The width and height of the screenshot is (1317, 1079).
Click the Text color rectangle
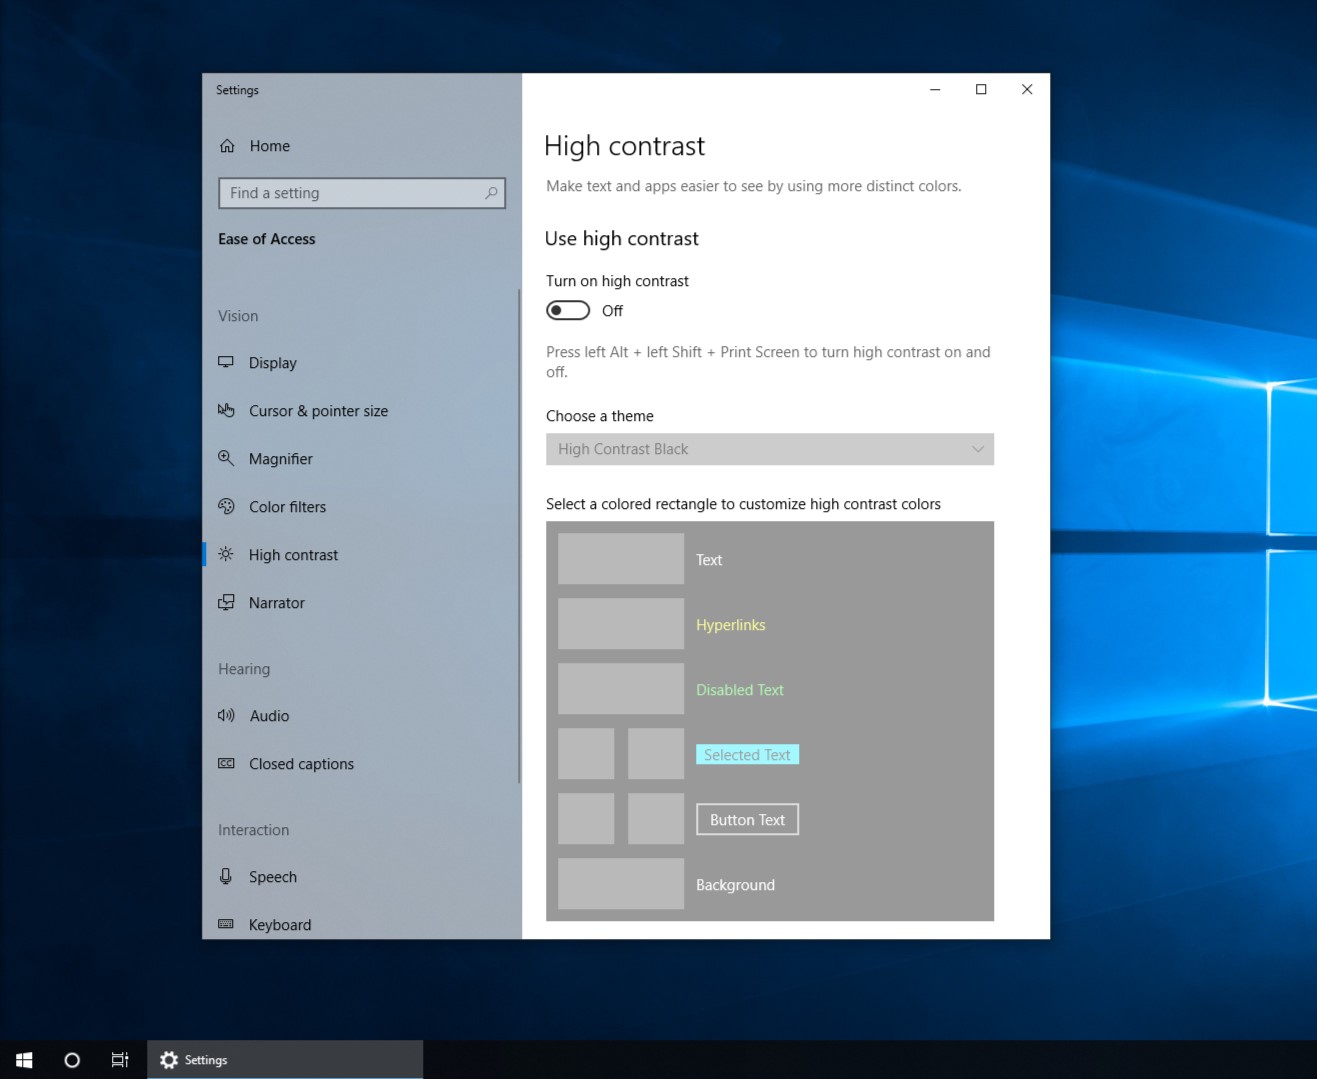[620, 559]
